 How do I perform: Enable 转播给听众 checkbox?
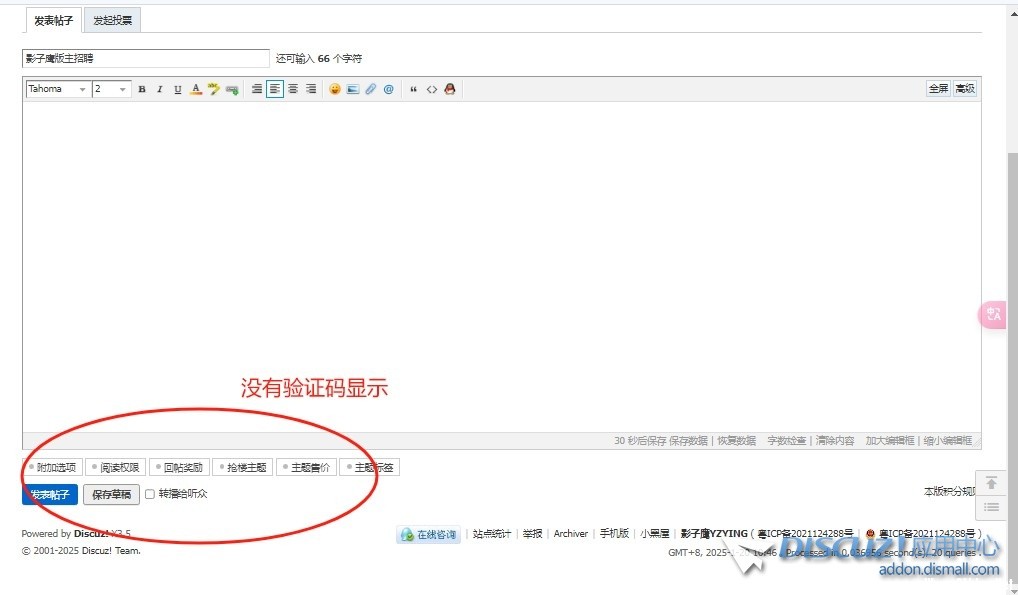(x=150, y=494)
